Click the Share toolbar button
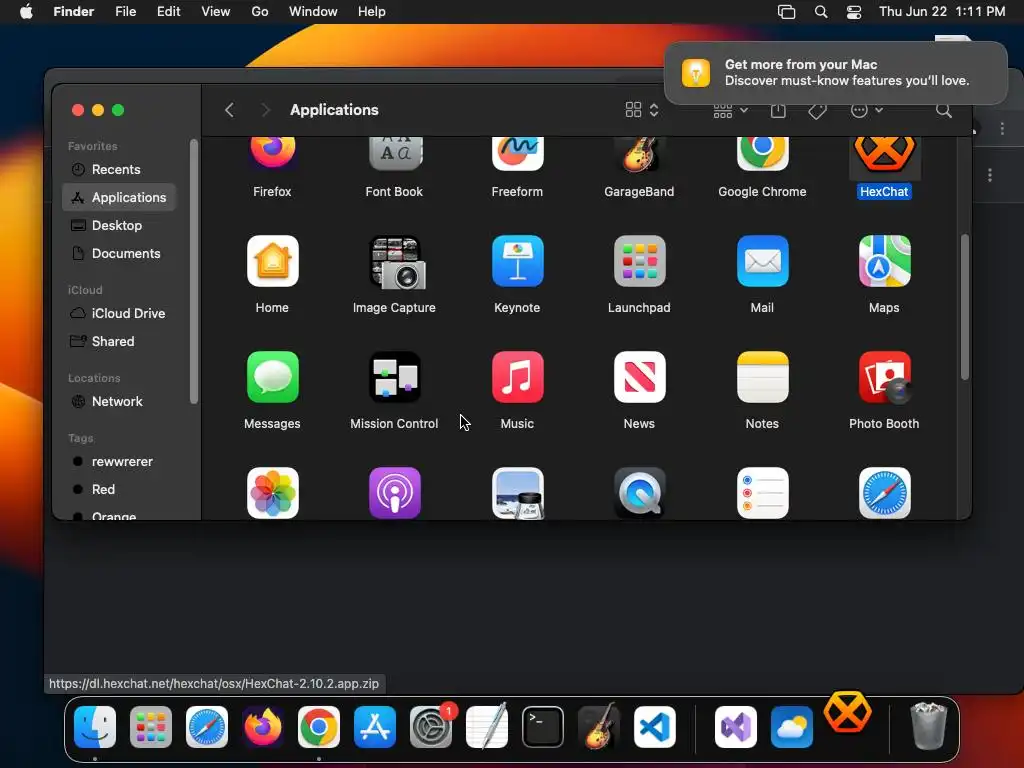 (x=778, y=110)
